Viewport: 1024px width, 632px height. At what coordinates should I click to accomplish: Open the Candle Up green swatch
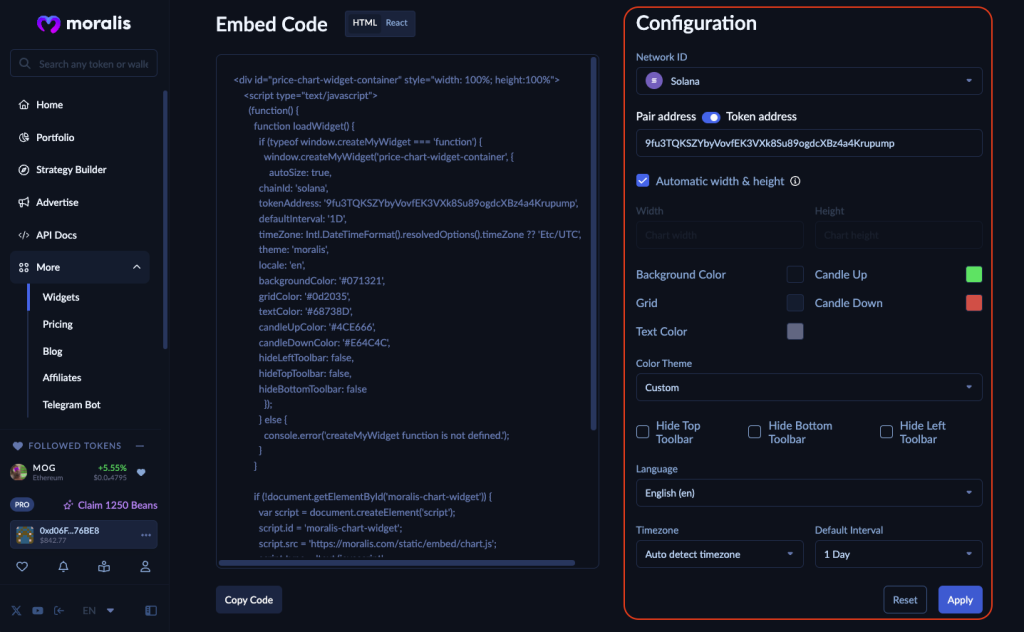[x=974, y=274]
